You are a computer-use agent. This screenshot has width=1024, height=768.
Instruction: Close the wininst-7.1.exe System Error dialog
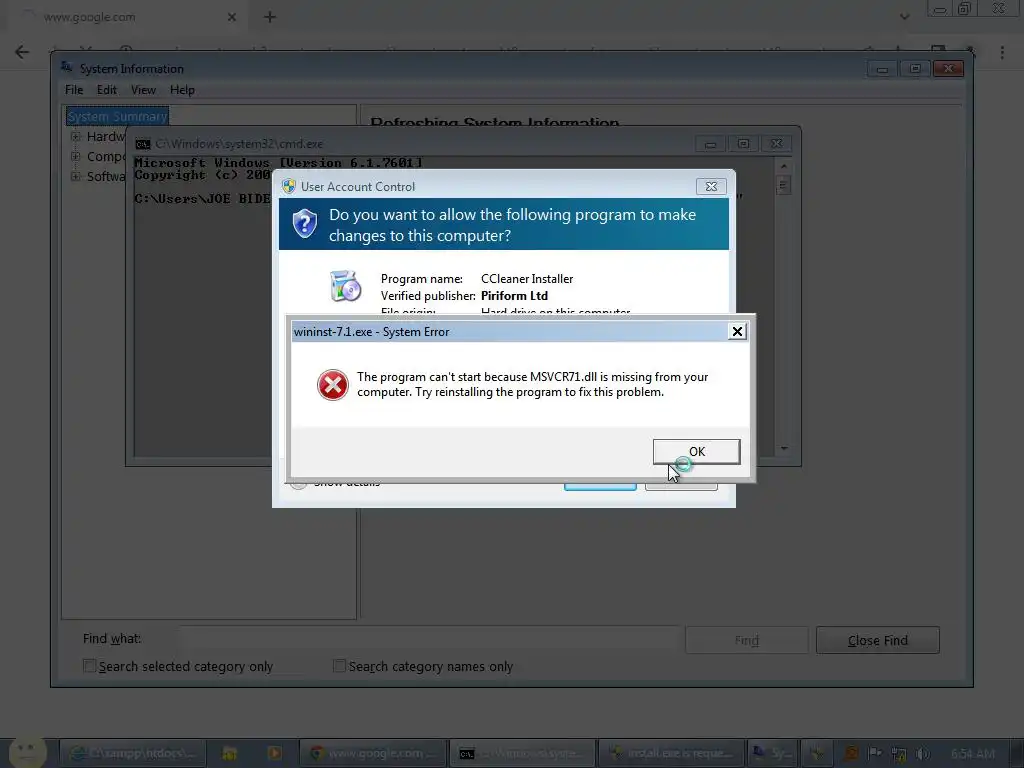pos(737,332)
